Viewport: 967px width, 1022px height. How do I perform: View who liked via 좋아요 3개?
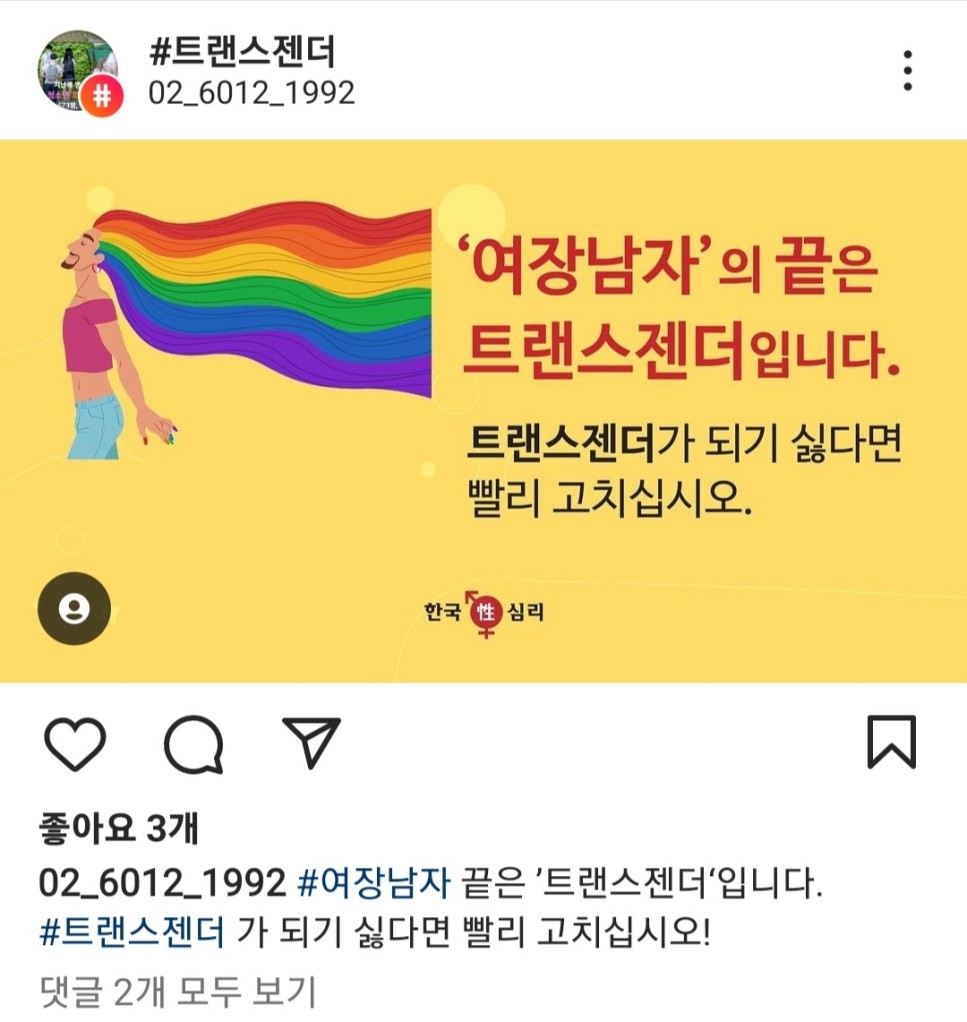point(119,828)
